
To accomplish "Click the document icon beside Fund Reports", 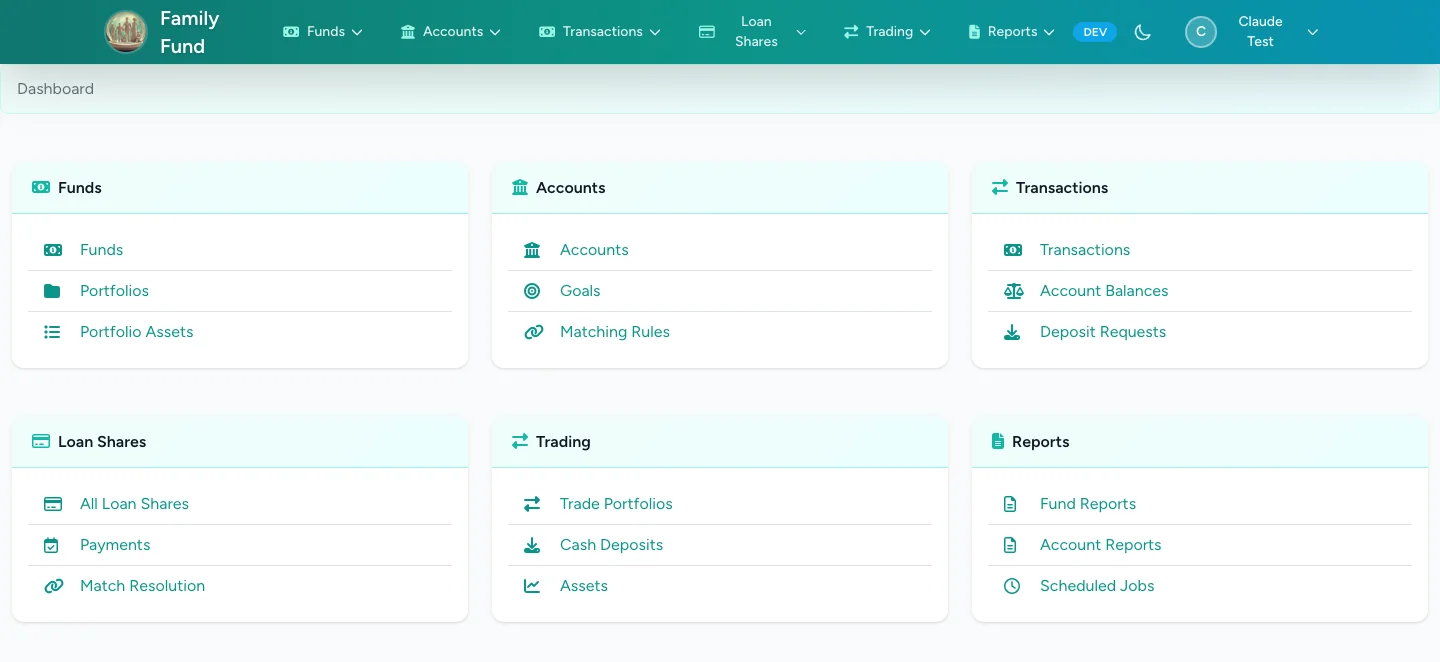I will coord(1010,504).
